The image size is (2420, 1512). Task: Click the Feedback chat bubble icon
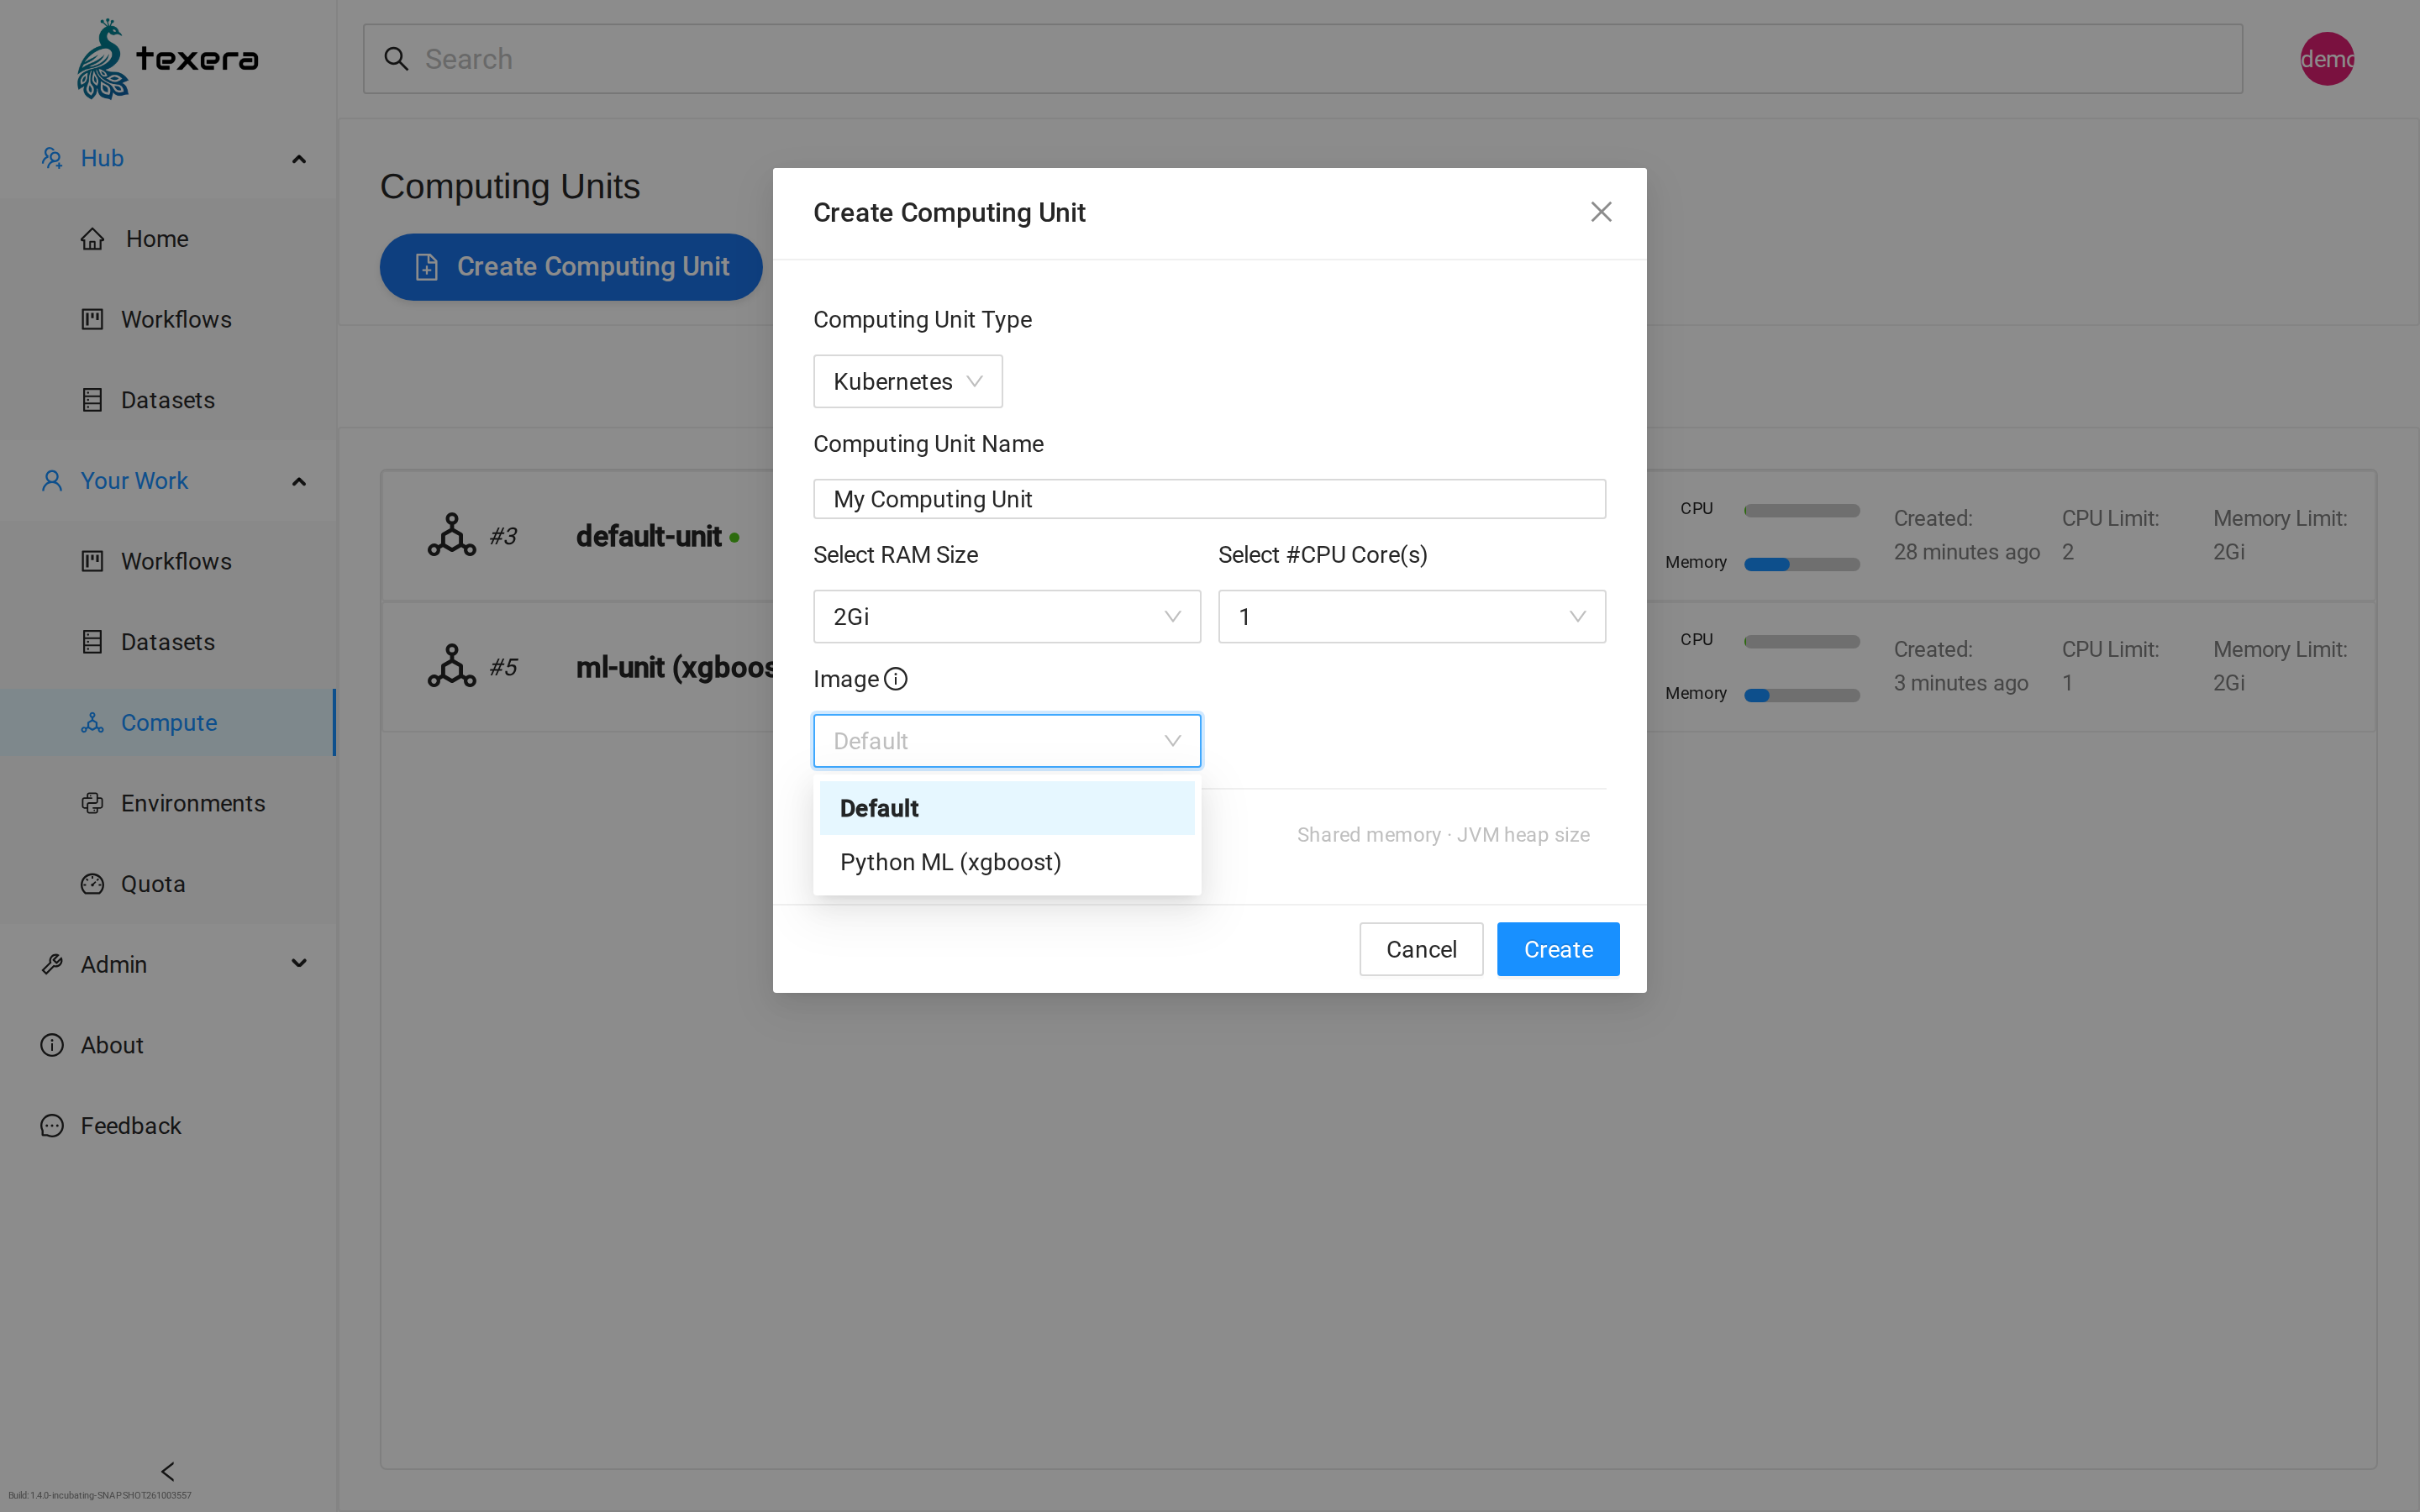coord(52,1126)
